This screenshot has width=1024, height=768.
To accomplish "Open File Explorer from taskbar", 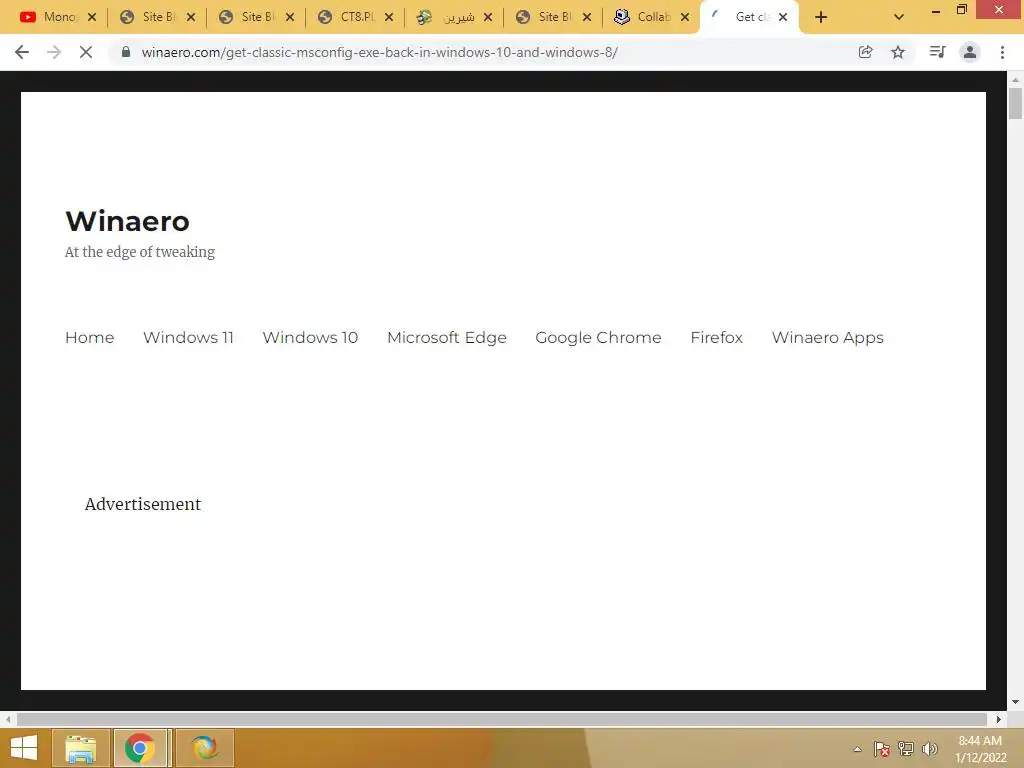I will (80, 748).
